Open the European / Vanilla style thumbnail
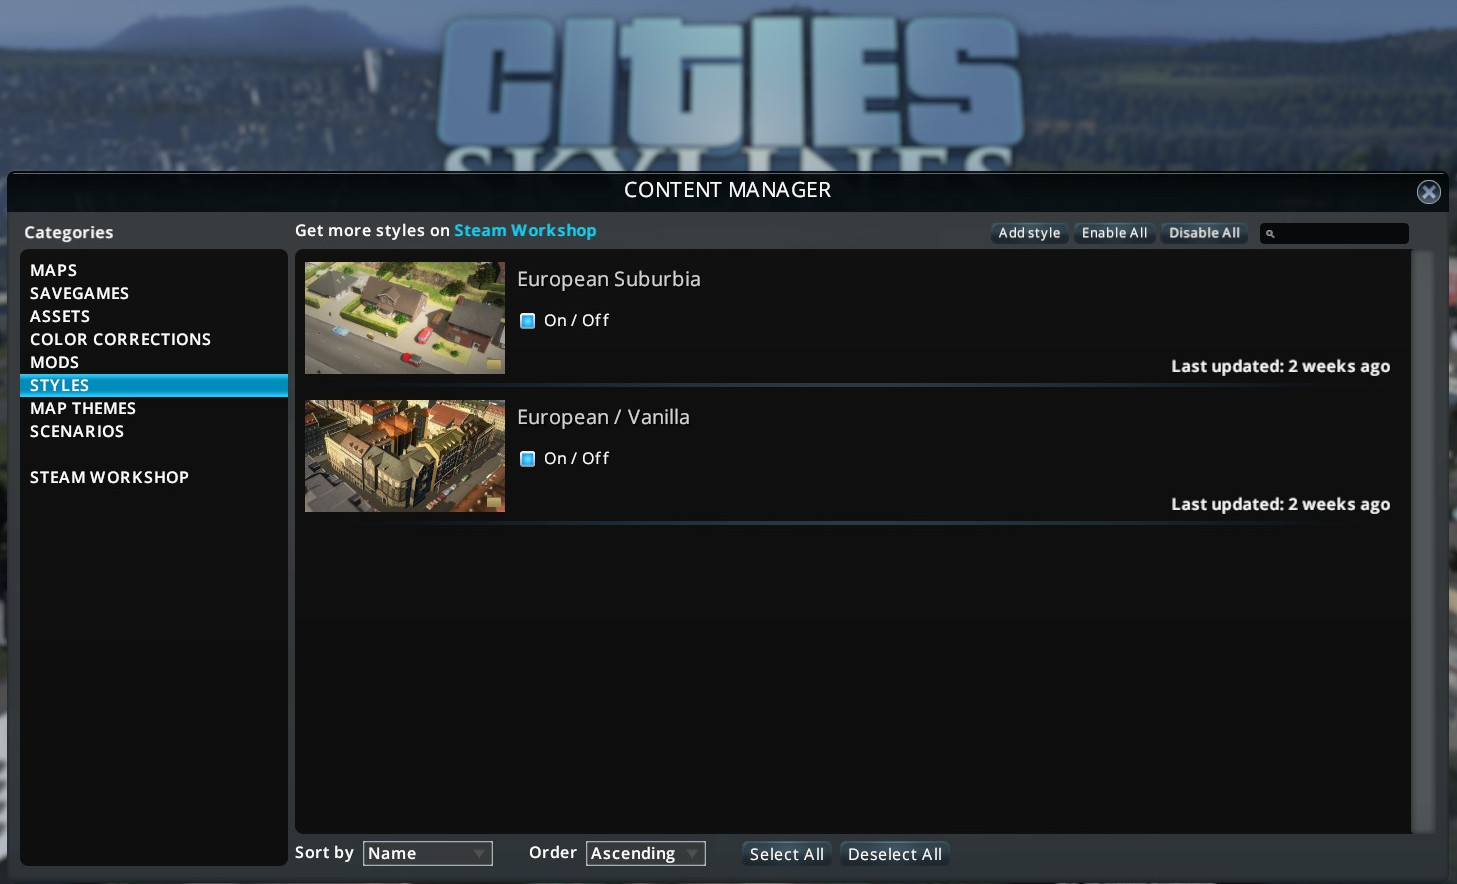 coord(404,456)
